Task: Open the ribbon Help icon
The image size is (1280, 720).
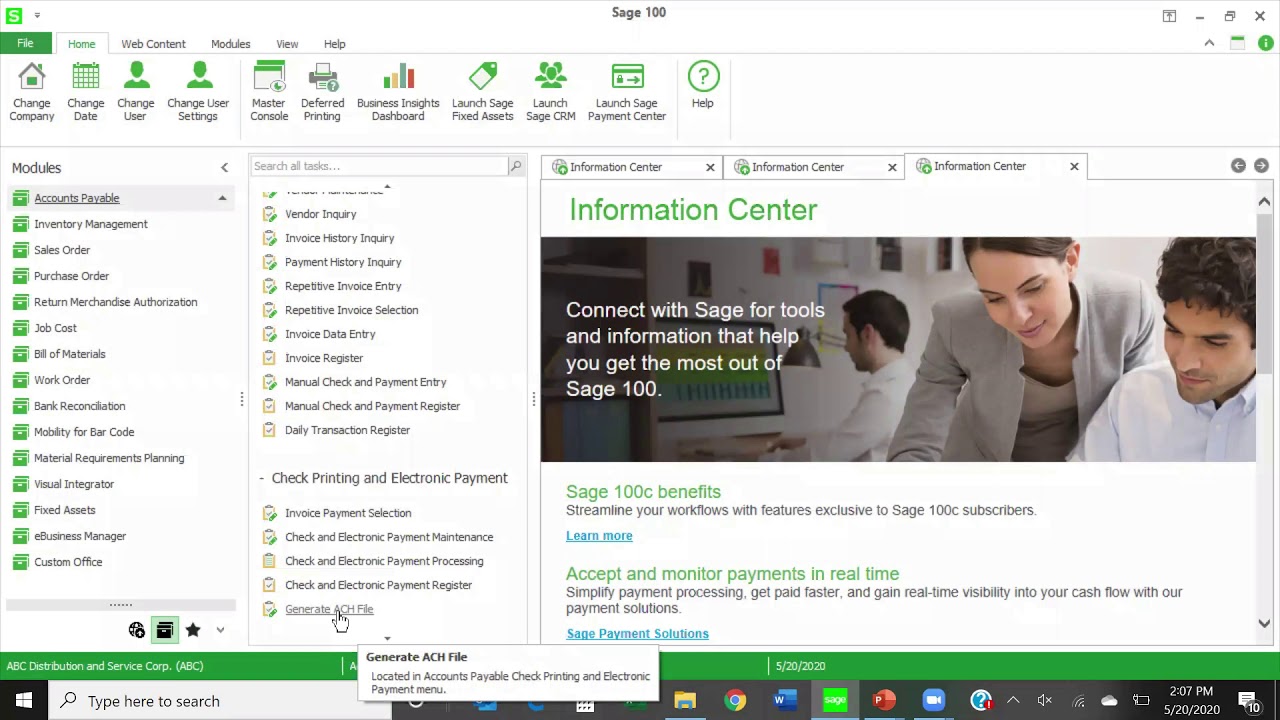Action: (703, 77)
